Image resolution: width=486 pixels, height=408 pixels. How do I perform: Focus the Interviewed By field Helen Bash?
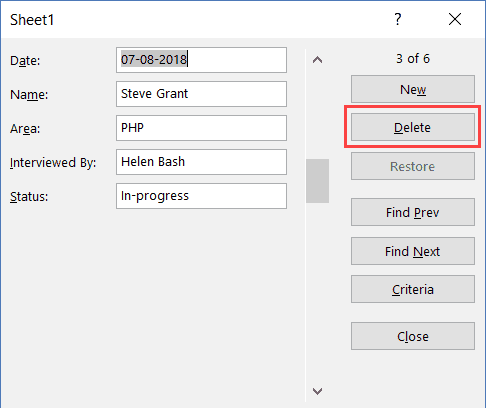coord(201,162)
